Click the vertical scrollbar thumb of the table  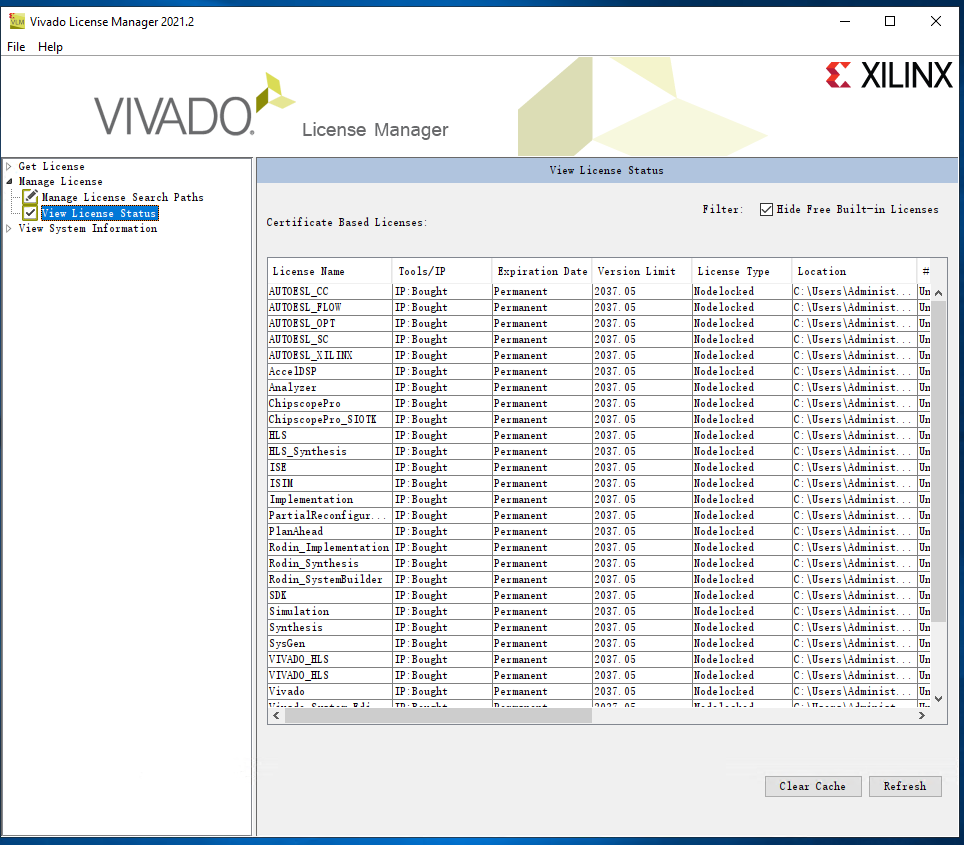click(939, 461)
